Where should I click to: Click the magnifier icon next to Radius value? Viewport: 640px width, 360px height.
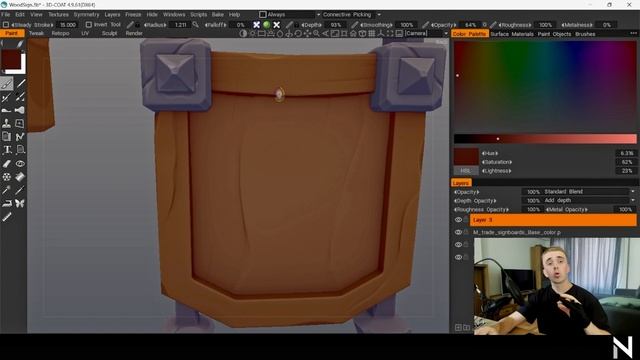tap(196, 25)
